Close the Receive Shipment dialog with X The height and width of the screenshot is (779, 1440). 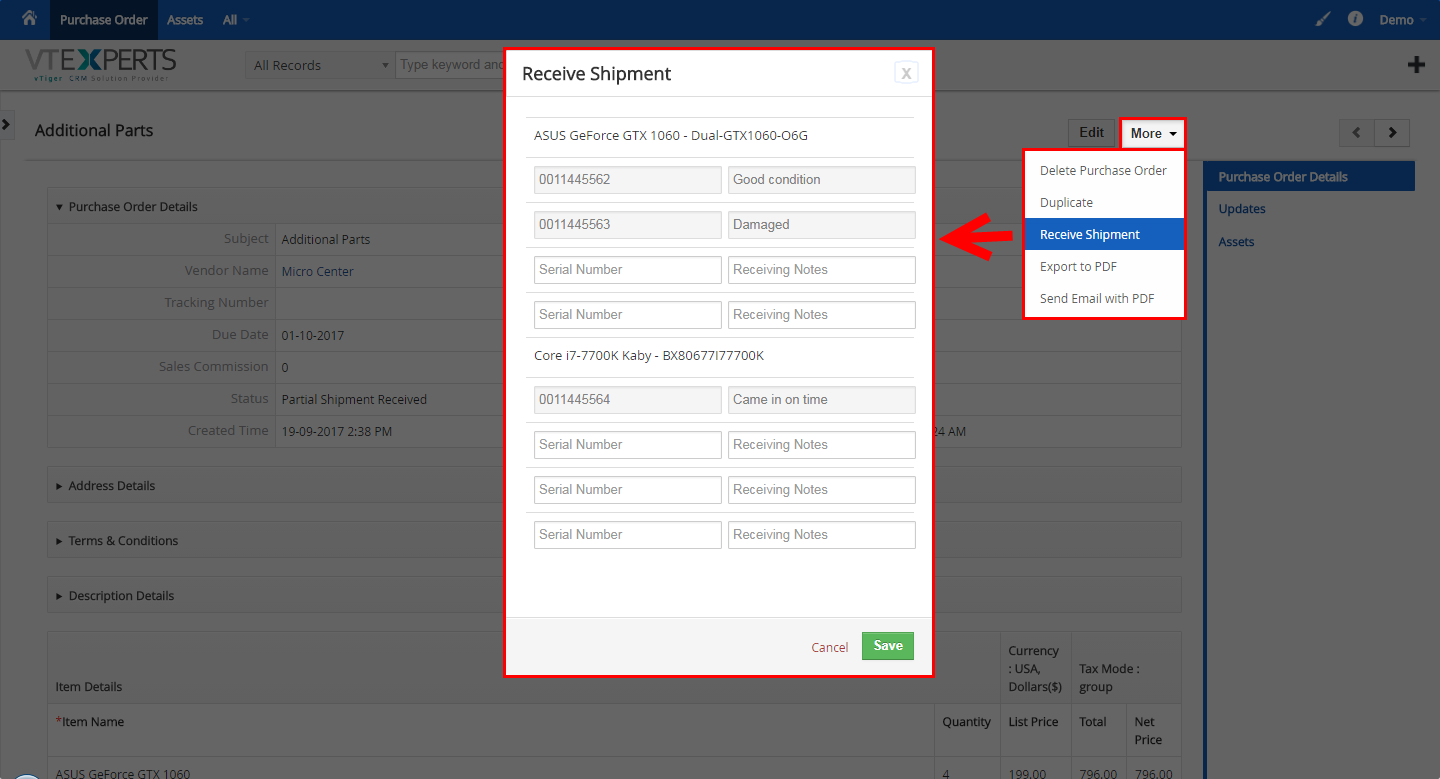click(x=906, y=72)
